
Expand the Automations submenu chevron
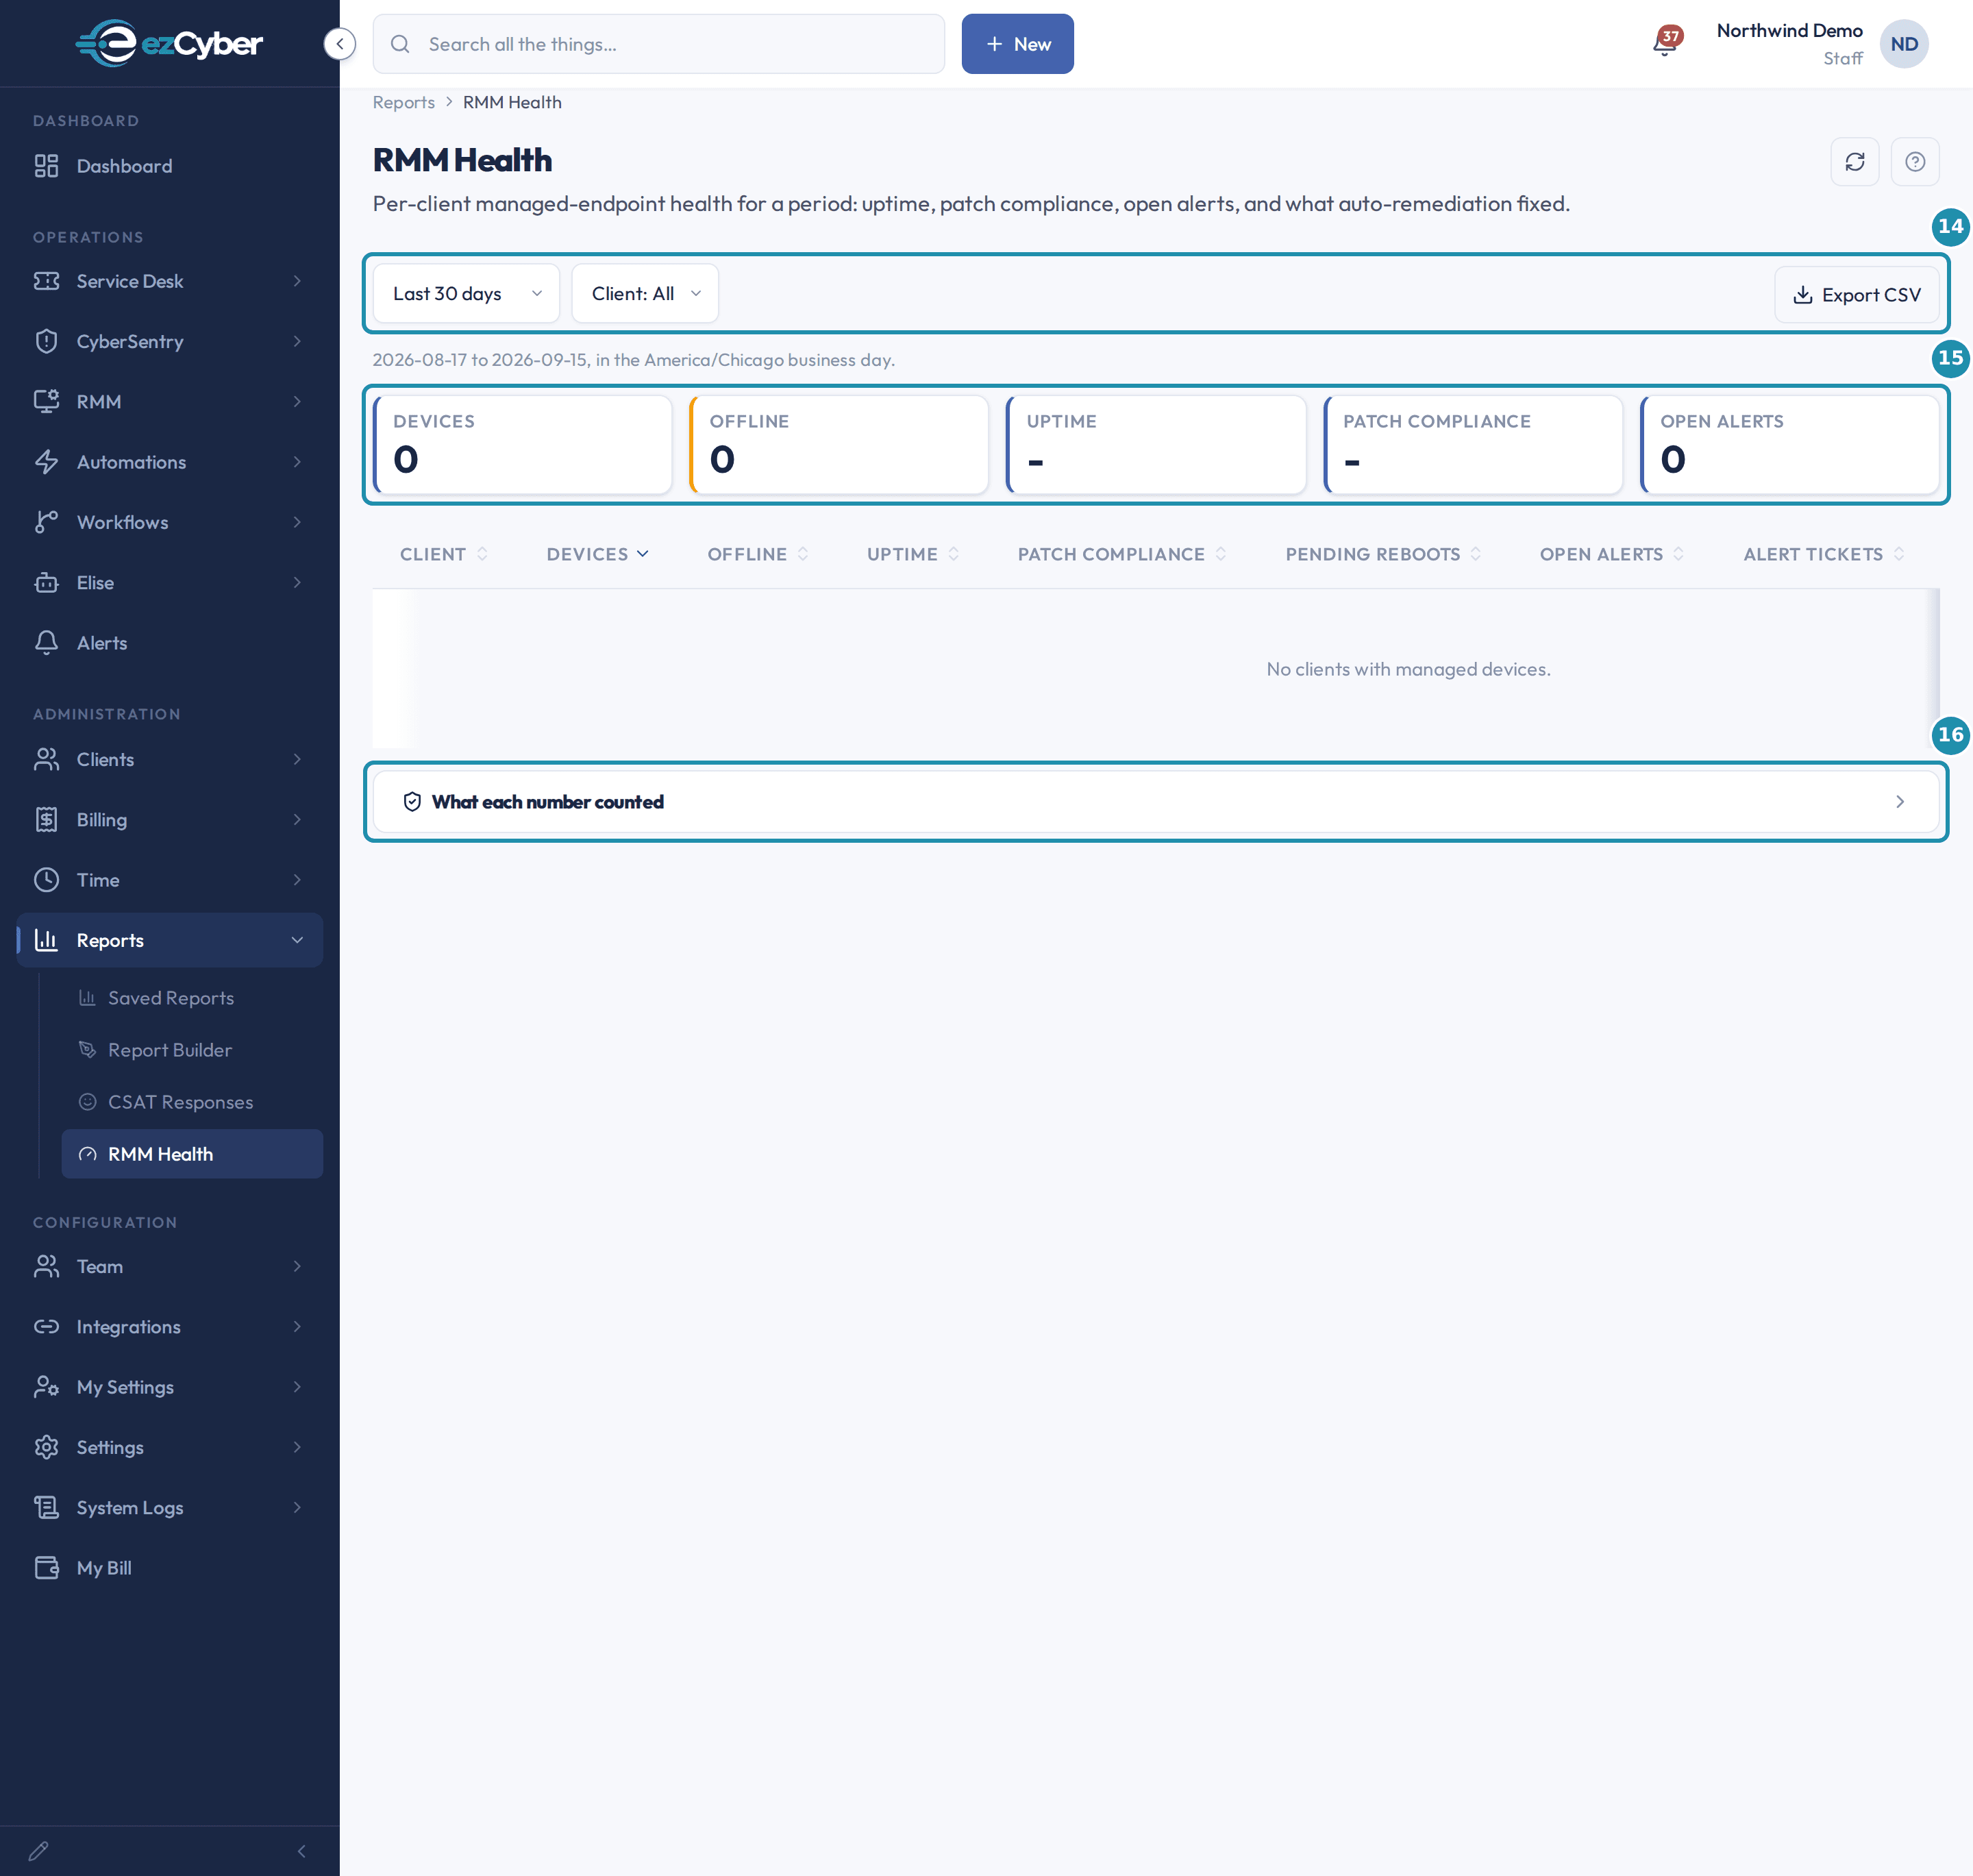coord(297,462)
